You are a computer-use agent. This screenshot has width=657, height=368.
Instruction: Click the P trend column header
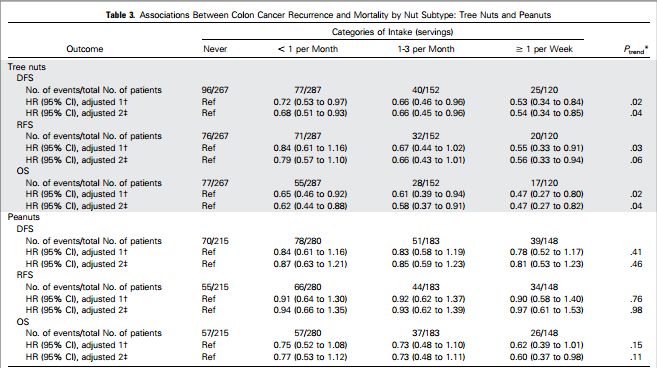tap(636, 49)
